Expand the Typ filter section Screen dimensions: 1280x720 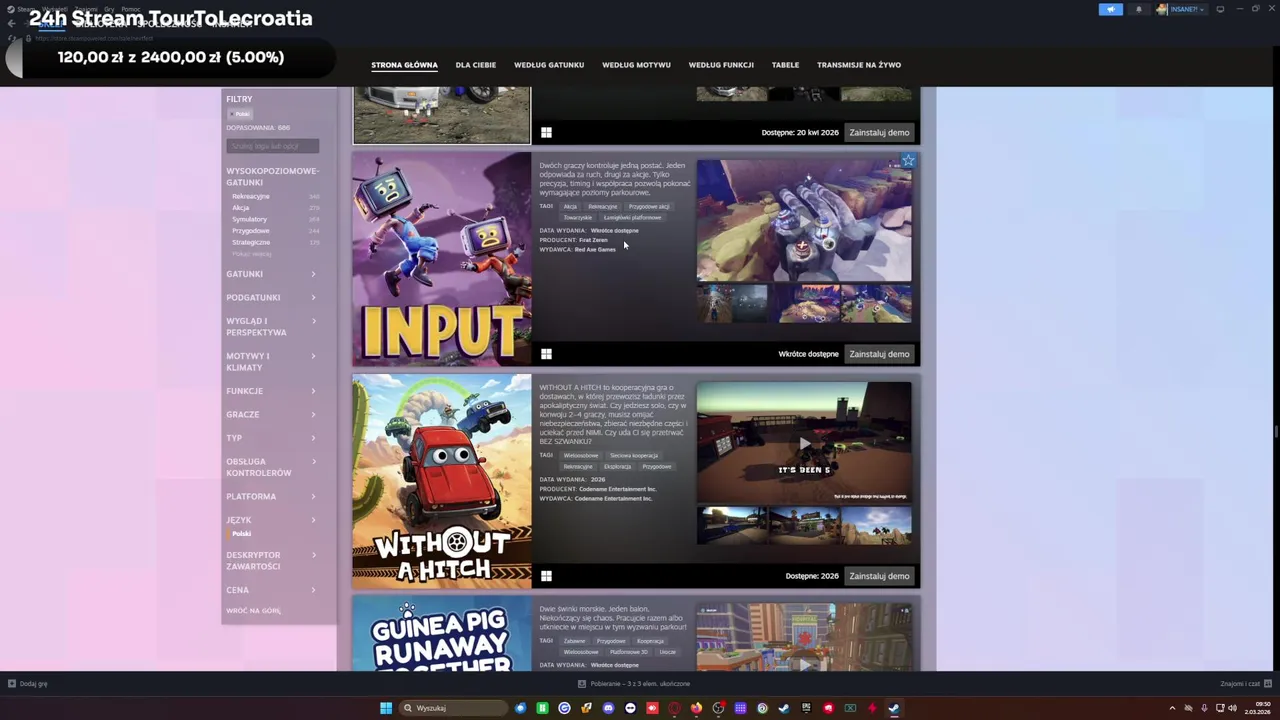click(271, 438)
